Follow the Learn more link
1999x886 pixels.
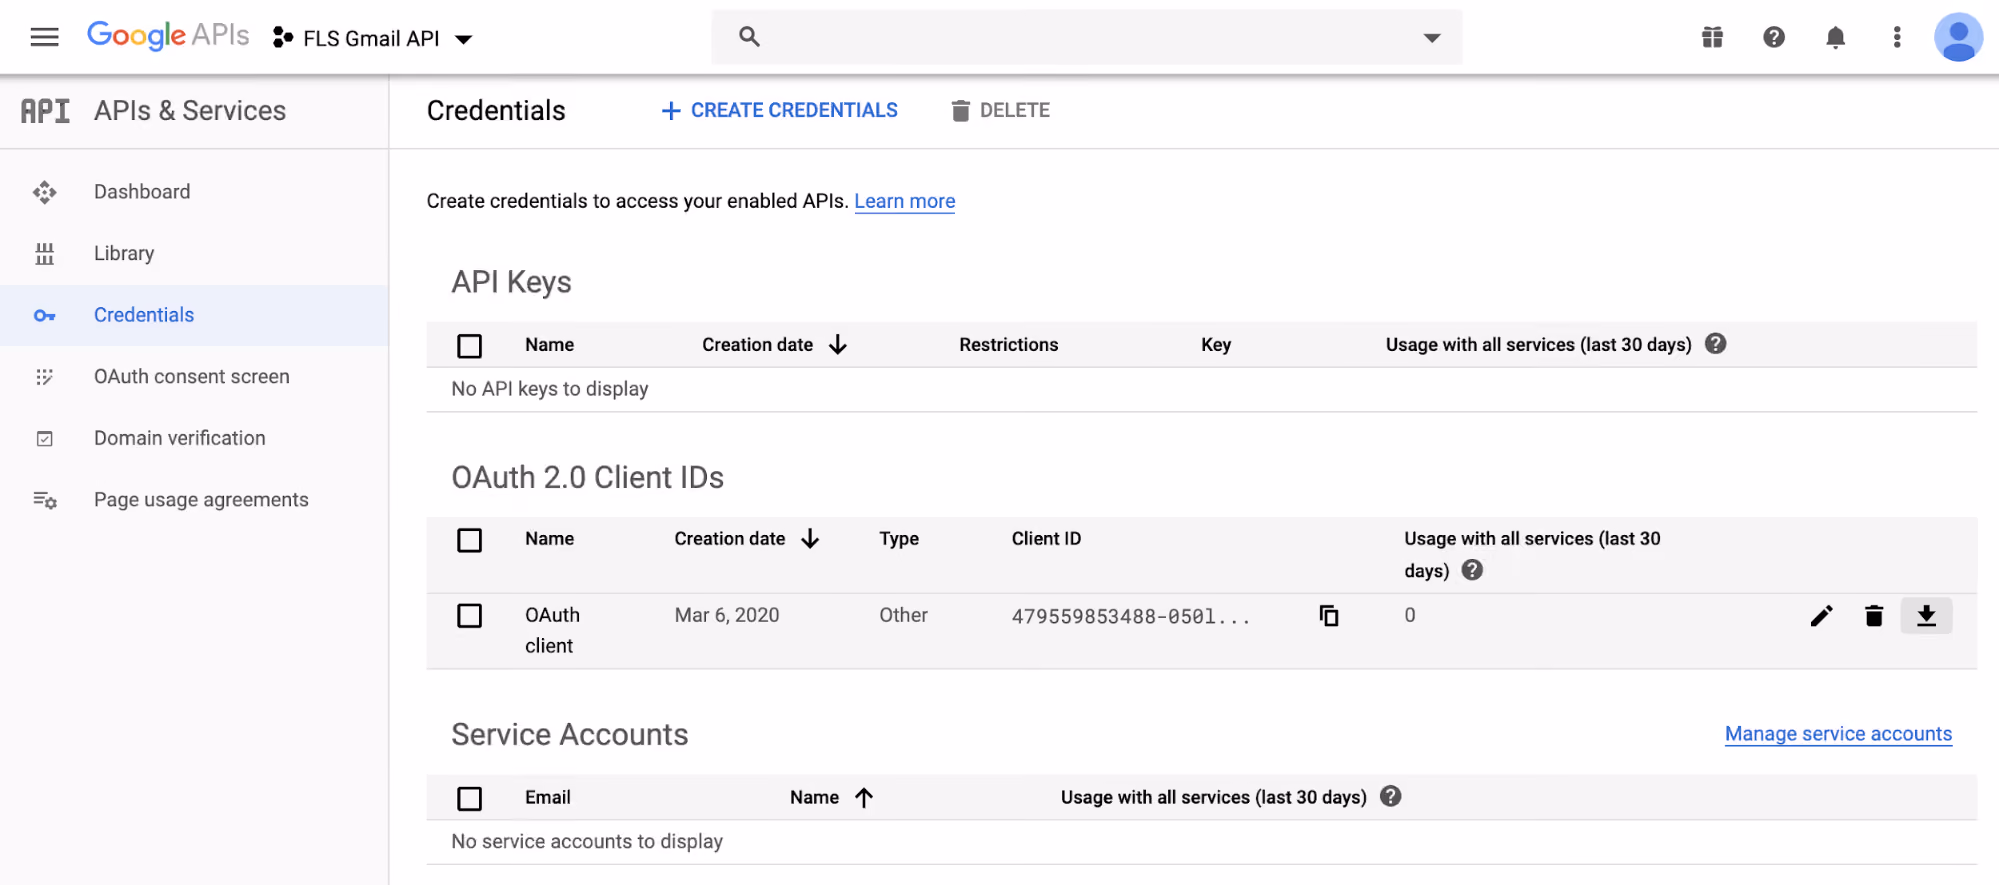coord(904,201)
